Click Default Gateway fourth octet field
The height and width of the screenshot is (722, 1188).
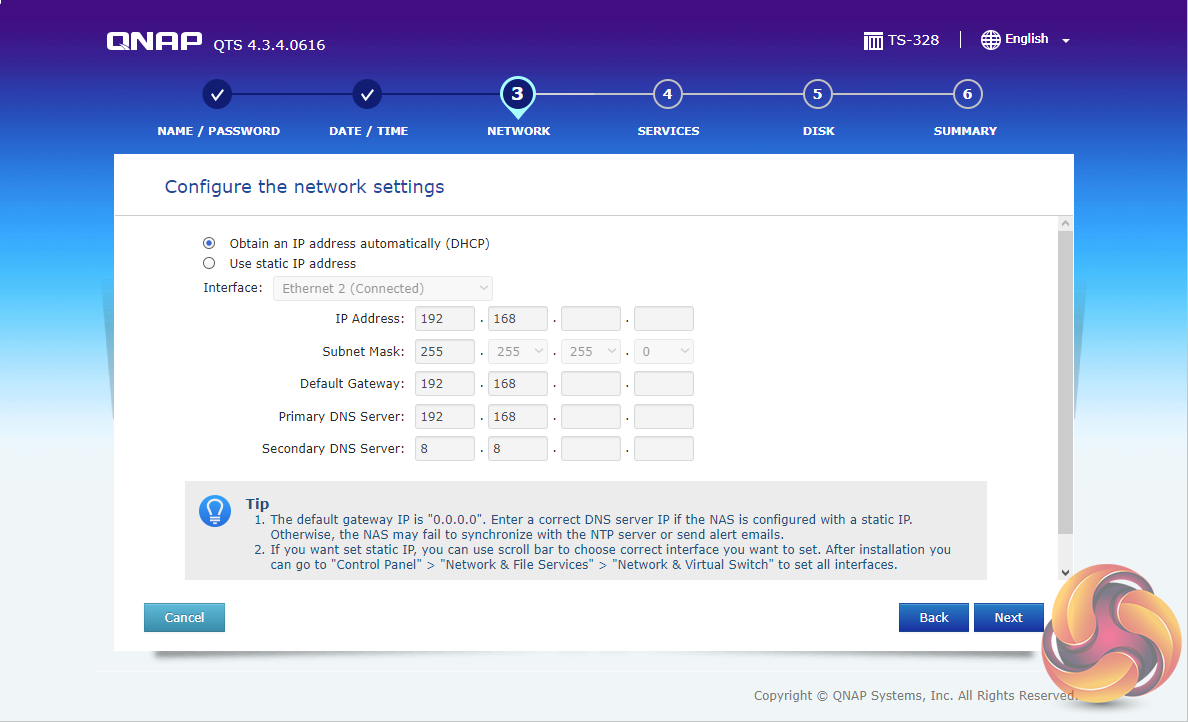[664, 384]
